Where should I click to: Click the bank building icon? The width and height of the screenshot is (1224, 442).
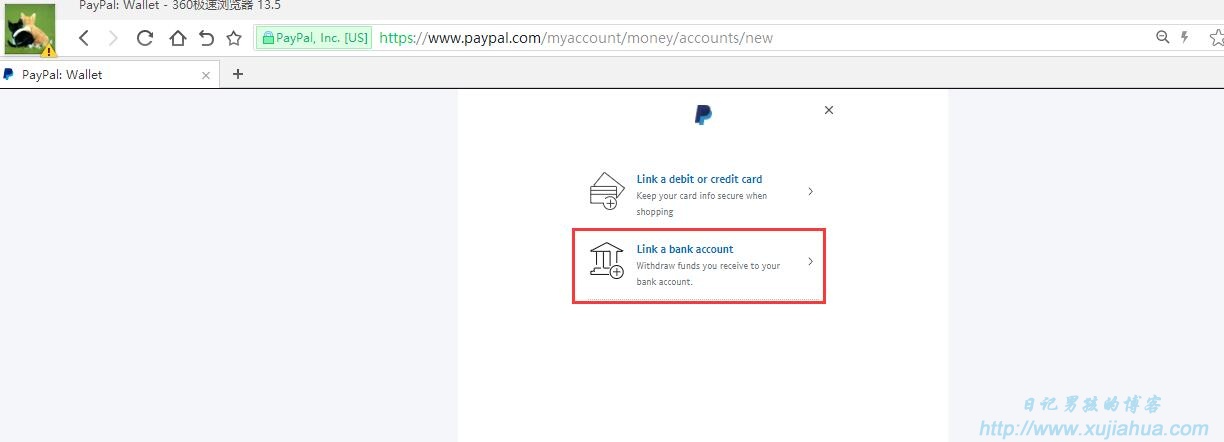[606, 261]
